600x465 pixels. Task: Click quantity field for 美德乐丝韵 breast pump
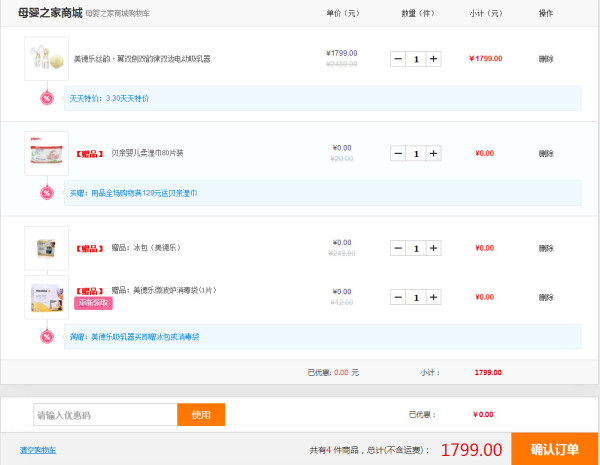click(416, 59)
